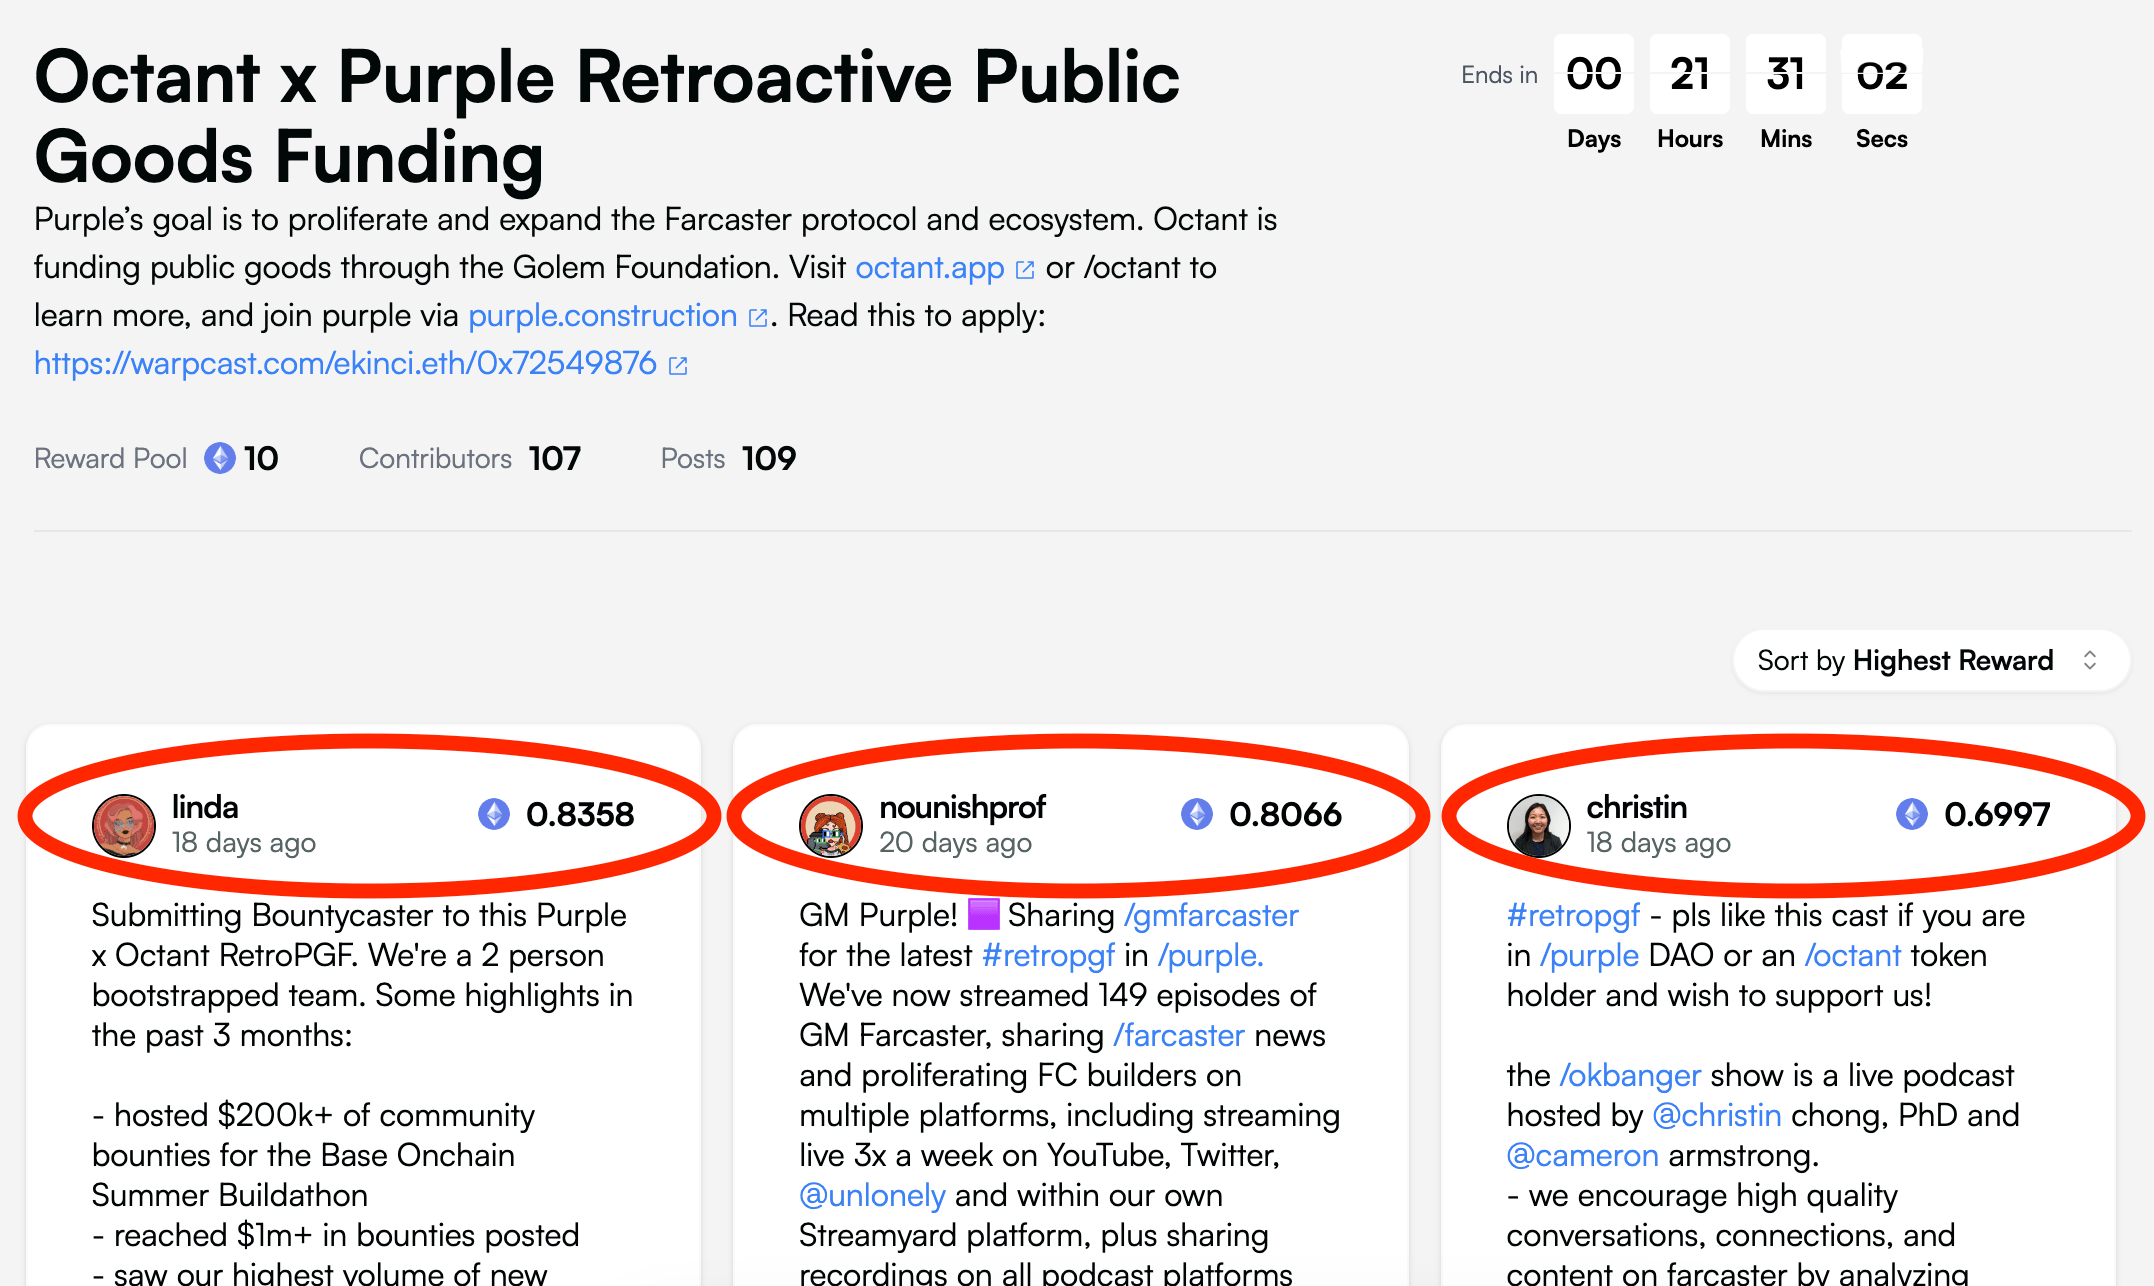Click the #retropgf tag in christin's post

click(x=1572, y=915)
